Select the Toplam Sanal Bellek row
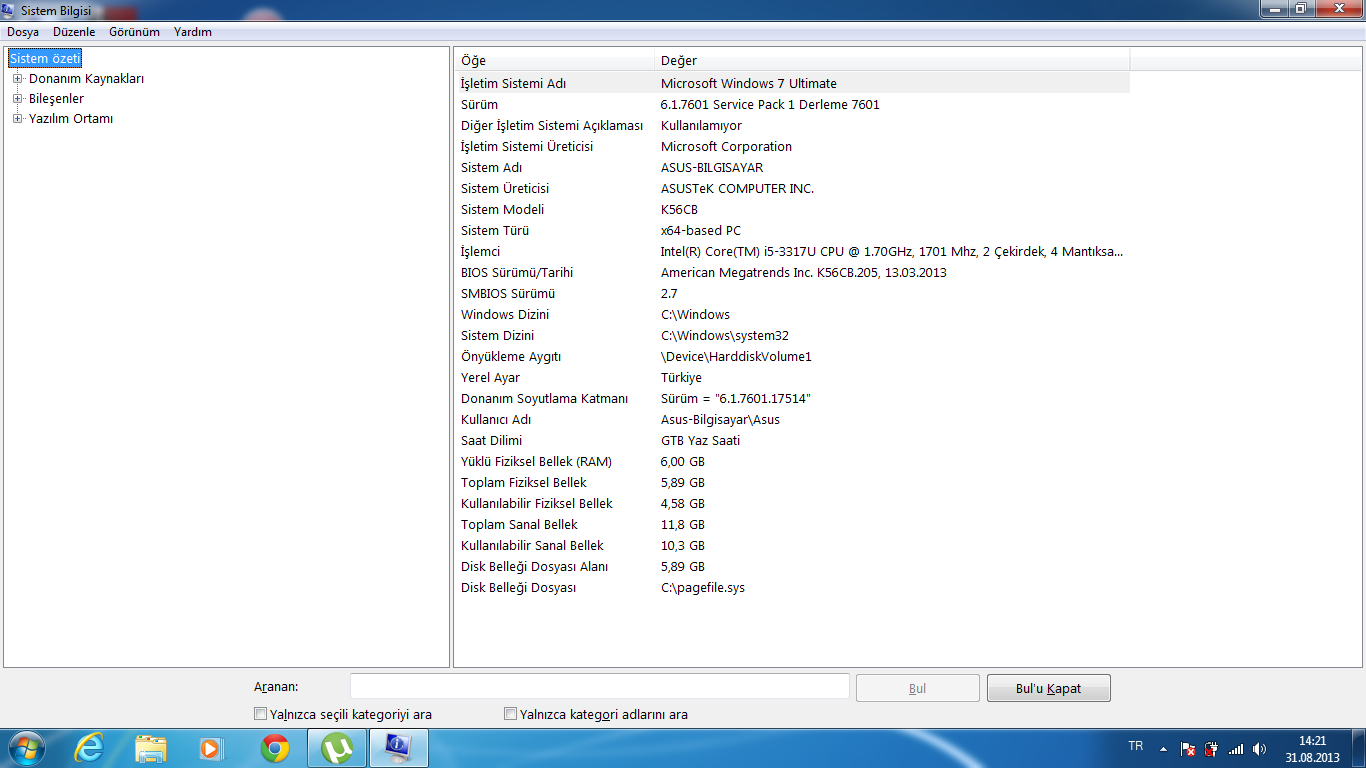Viewport: 1366px width, 768px height. 793,524
